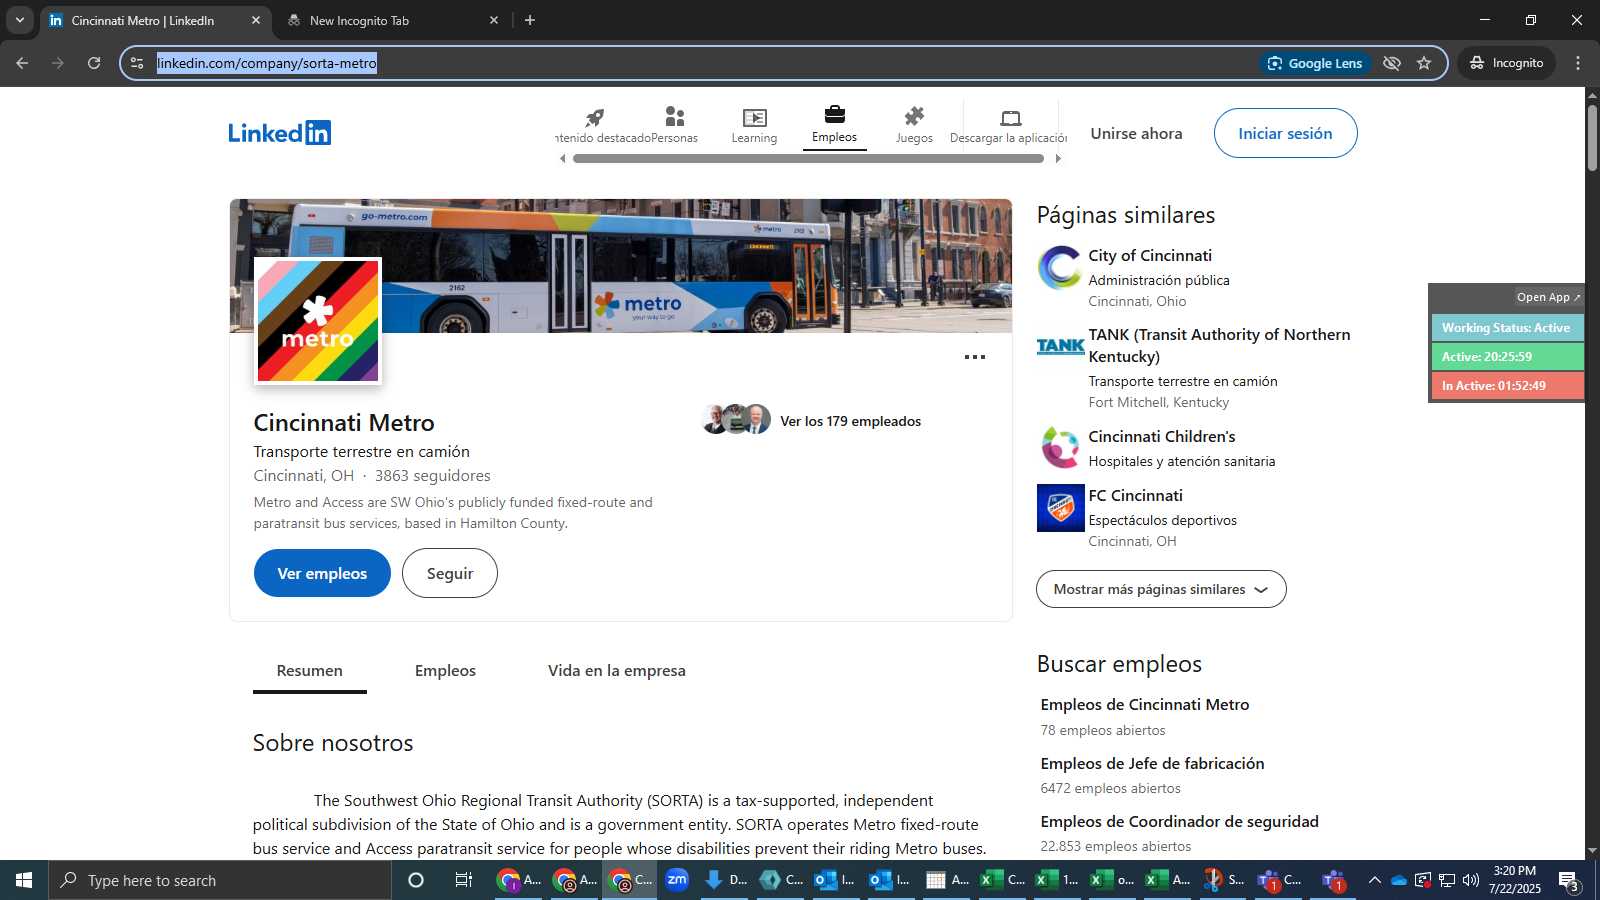
Task: Click the third-party cookies blocked eye icon
Action: click(x=1391, y=63)
